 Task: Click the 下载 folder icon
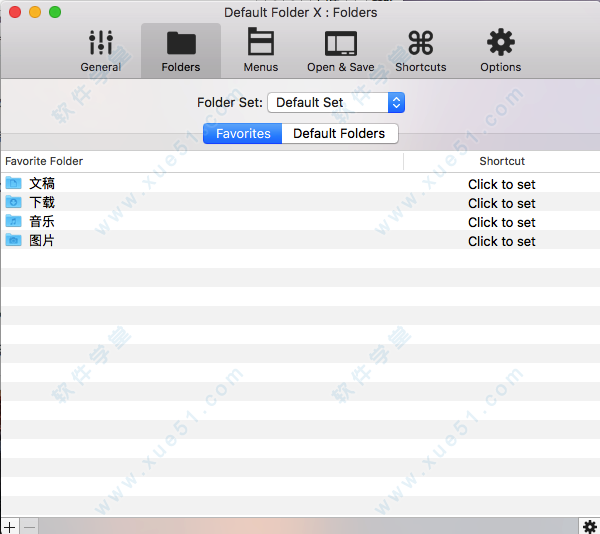pyautogui.click(x=13, y=202)
